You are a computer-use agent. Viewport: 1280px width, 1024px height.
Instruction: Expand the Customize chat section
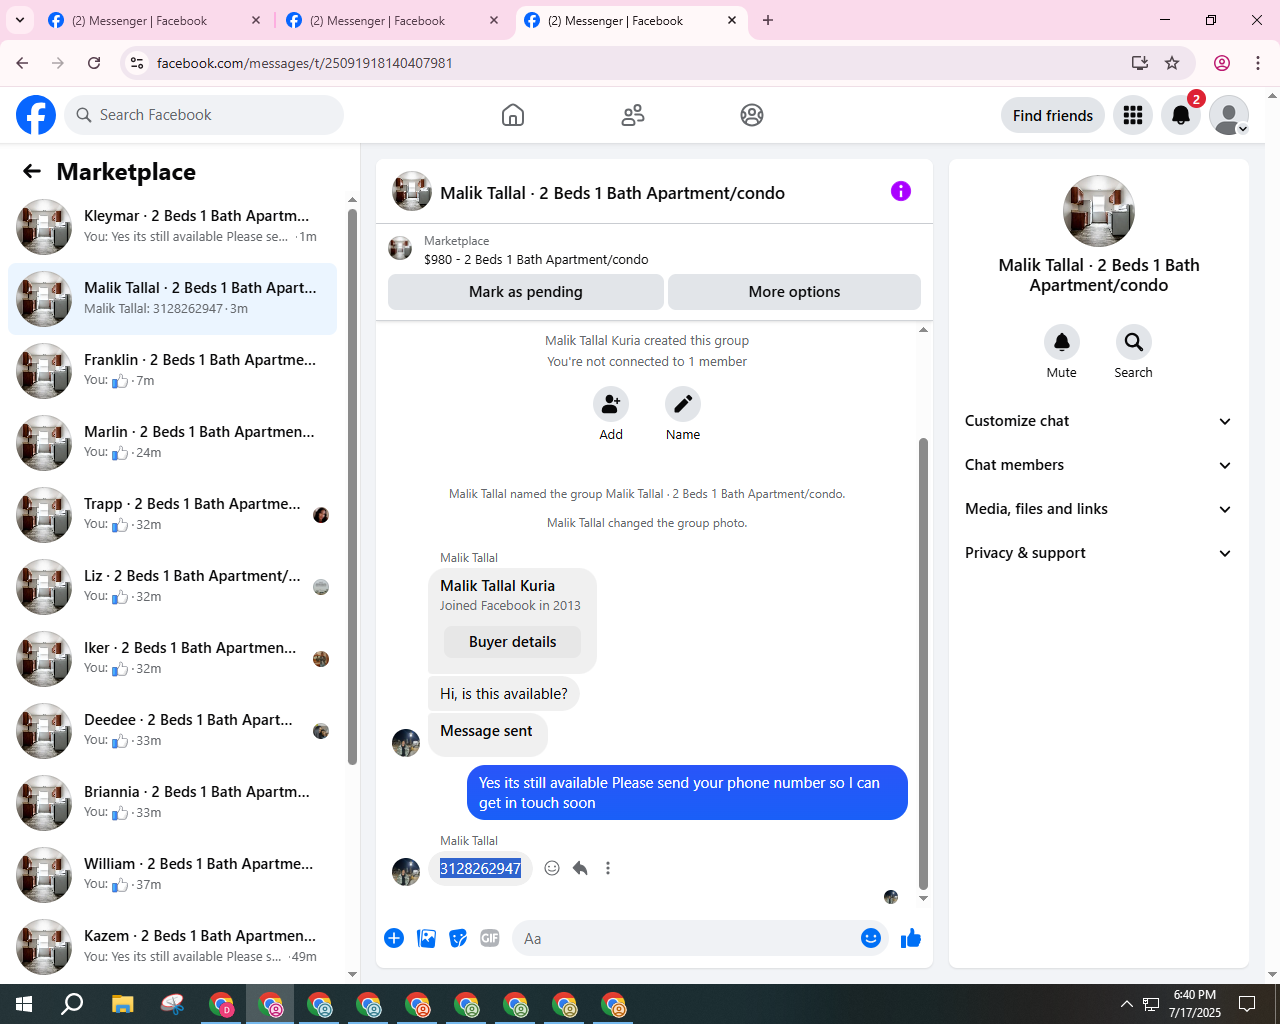pos(1098,421)
